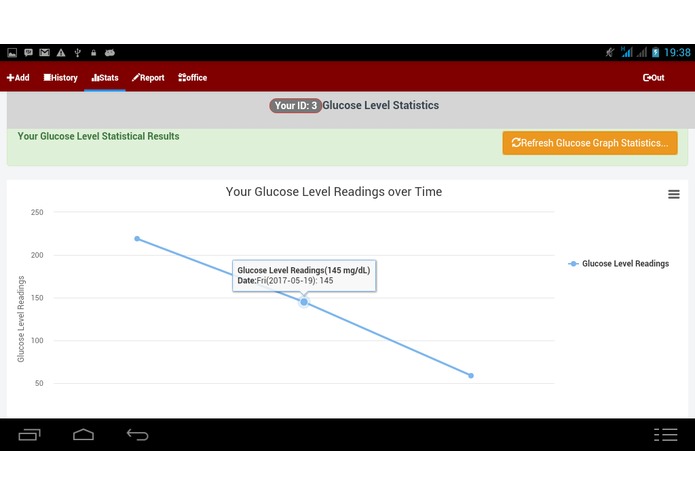Screen dimensions: 695x494
Task: Tap the Android recent apps button
Action: pyautogui.click(x=29, y=435)
